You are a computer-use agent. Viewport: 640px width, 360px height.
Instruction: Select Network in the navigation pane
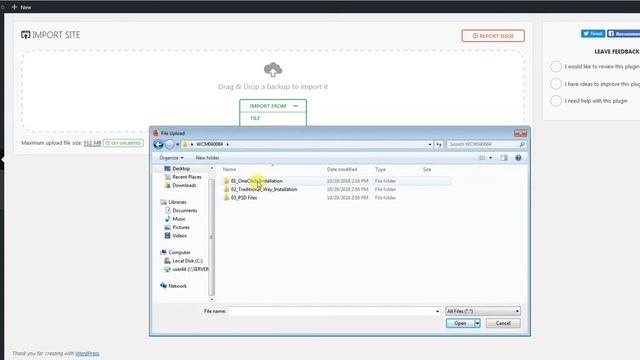177,286
